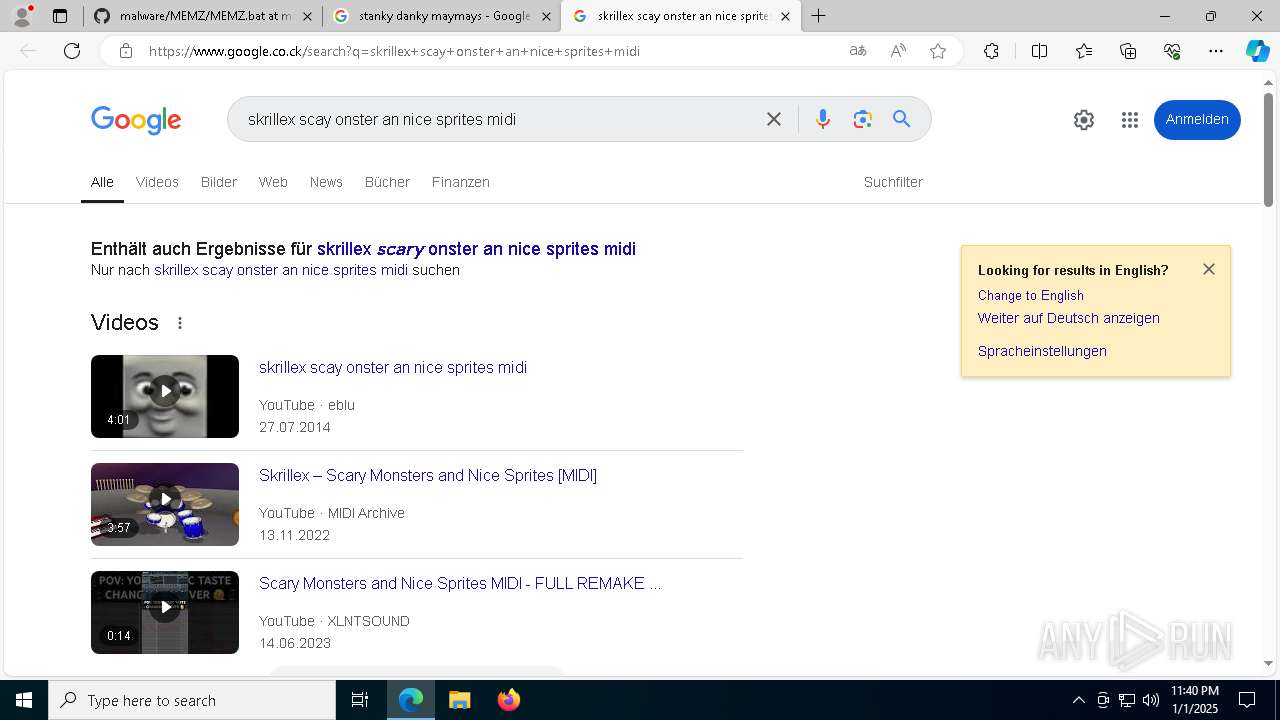The image size is (1280, 720).
Task: Click Weiter auf Deutsch anzeigen
Action: click(1069, 318)
